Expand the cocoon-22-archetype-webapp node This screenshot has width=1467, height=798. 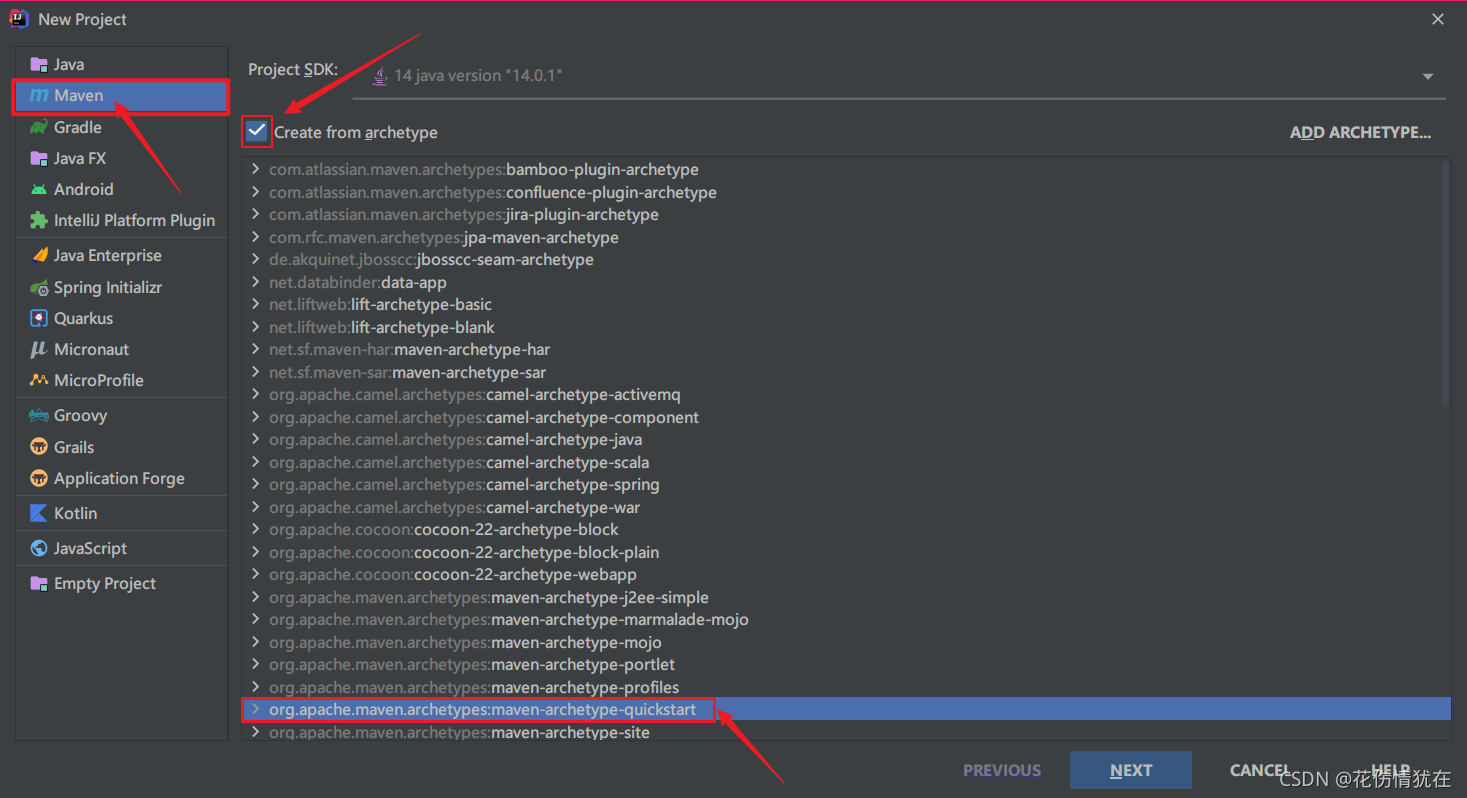click(256, 575)
